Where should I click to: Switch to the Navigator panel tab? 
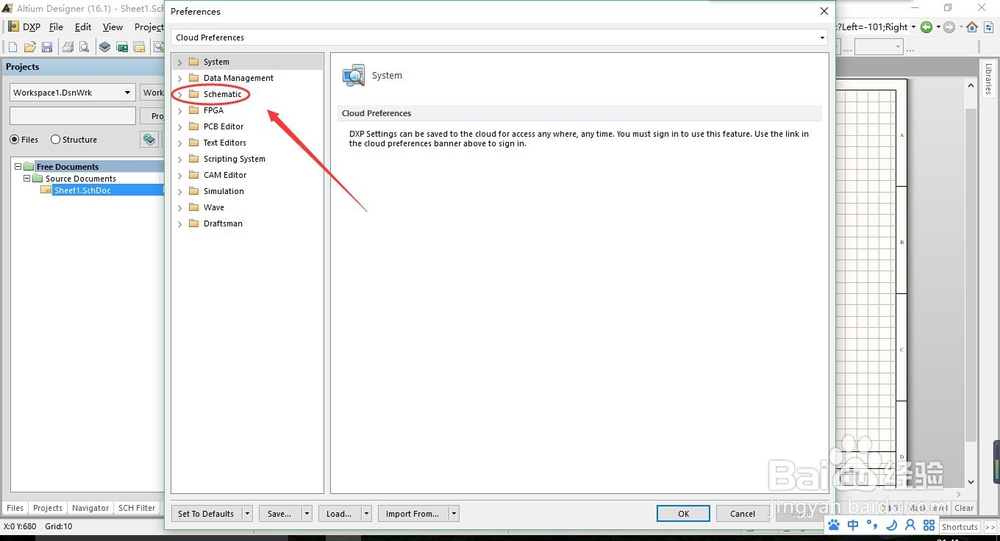tap(90, 508)
